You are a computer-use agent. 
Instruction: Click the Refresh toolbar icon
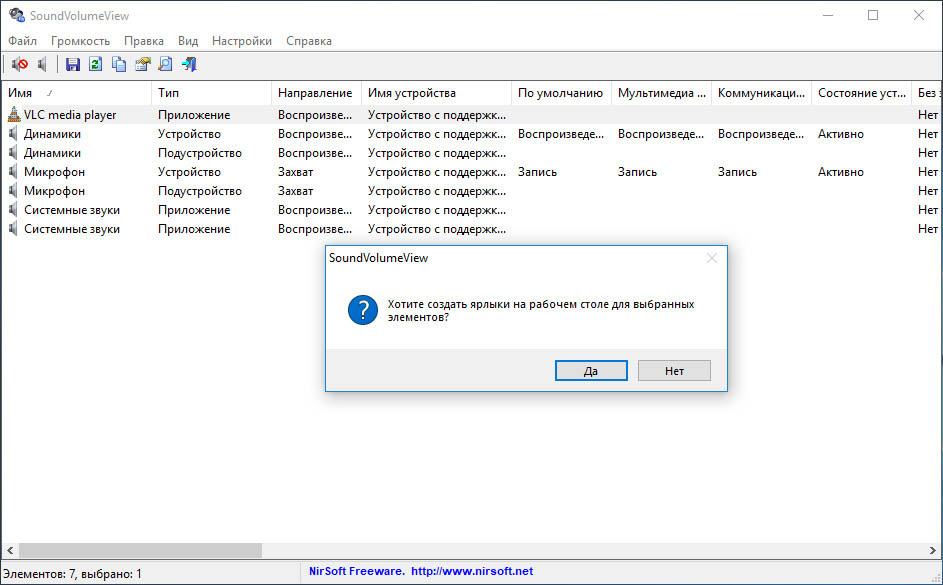(x=95, y=64)
